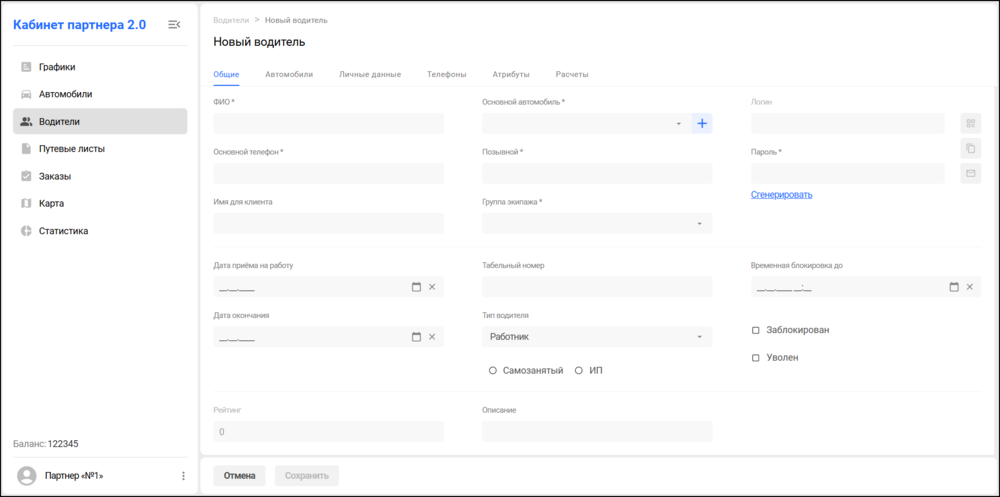The height and width of the screenshot is (497, 1000).
Task: Open Статистика section in the sidebar
Action: (100, 231)
